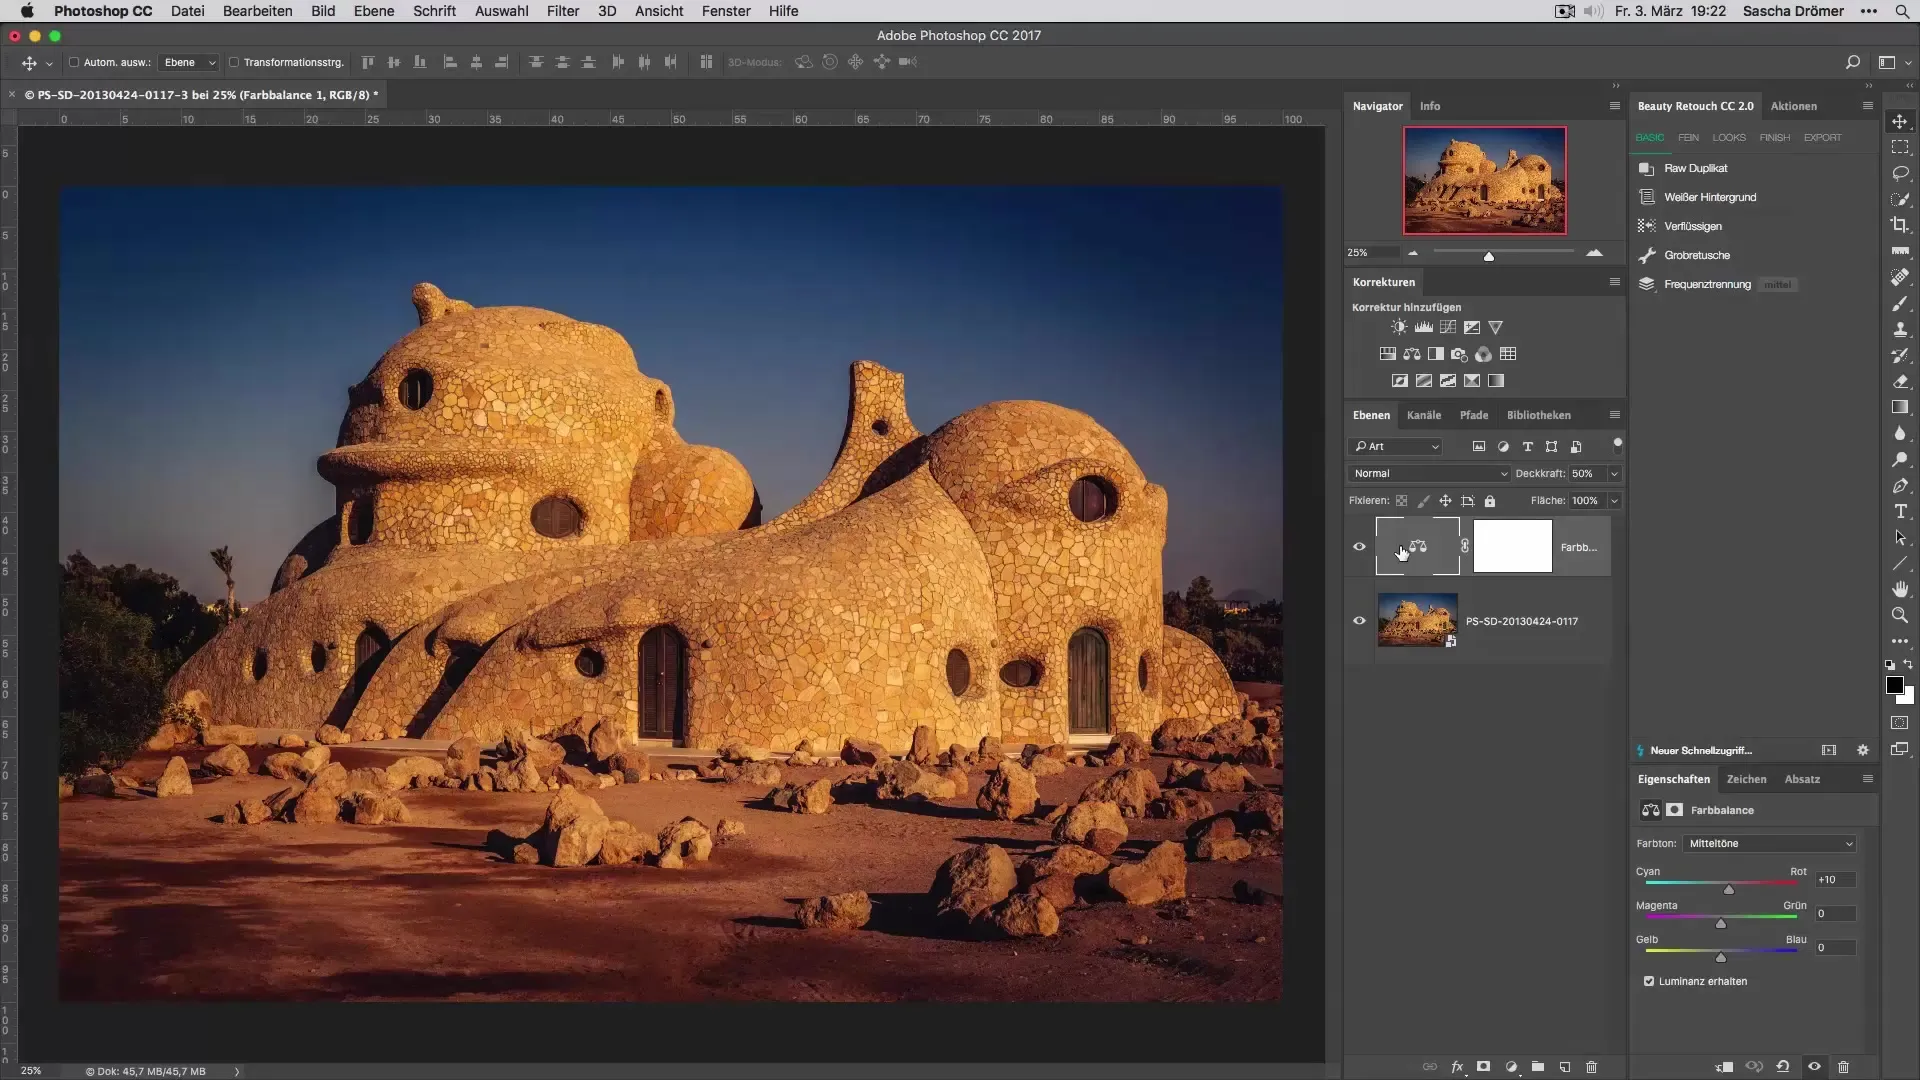Switch to the Aktionen tab
The image size is (1920, 1080).
point(1793,106)
